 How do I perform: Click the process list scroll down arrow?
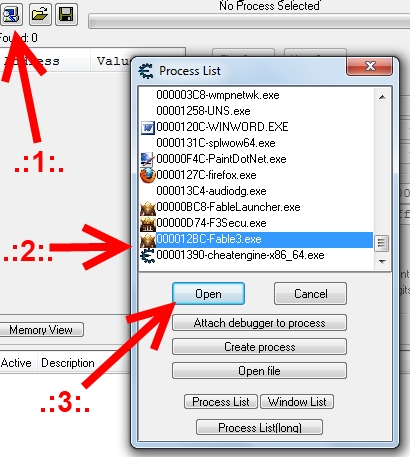(x=382, y=262)
